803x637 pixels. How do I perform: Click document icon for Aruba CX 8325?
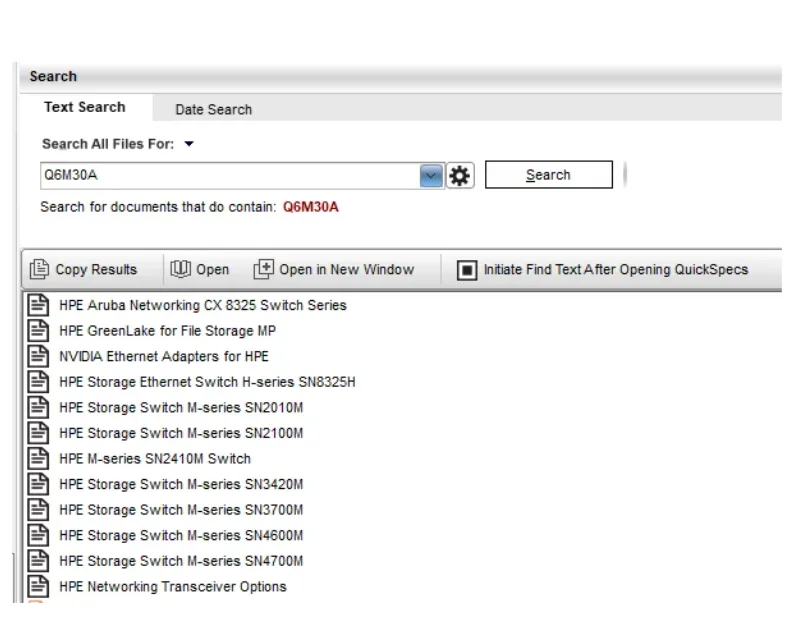pos(38,305)
